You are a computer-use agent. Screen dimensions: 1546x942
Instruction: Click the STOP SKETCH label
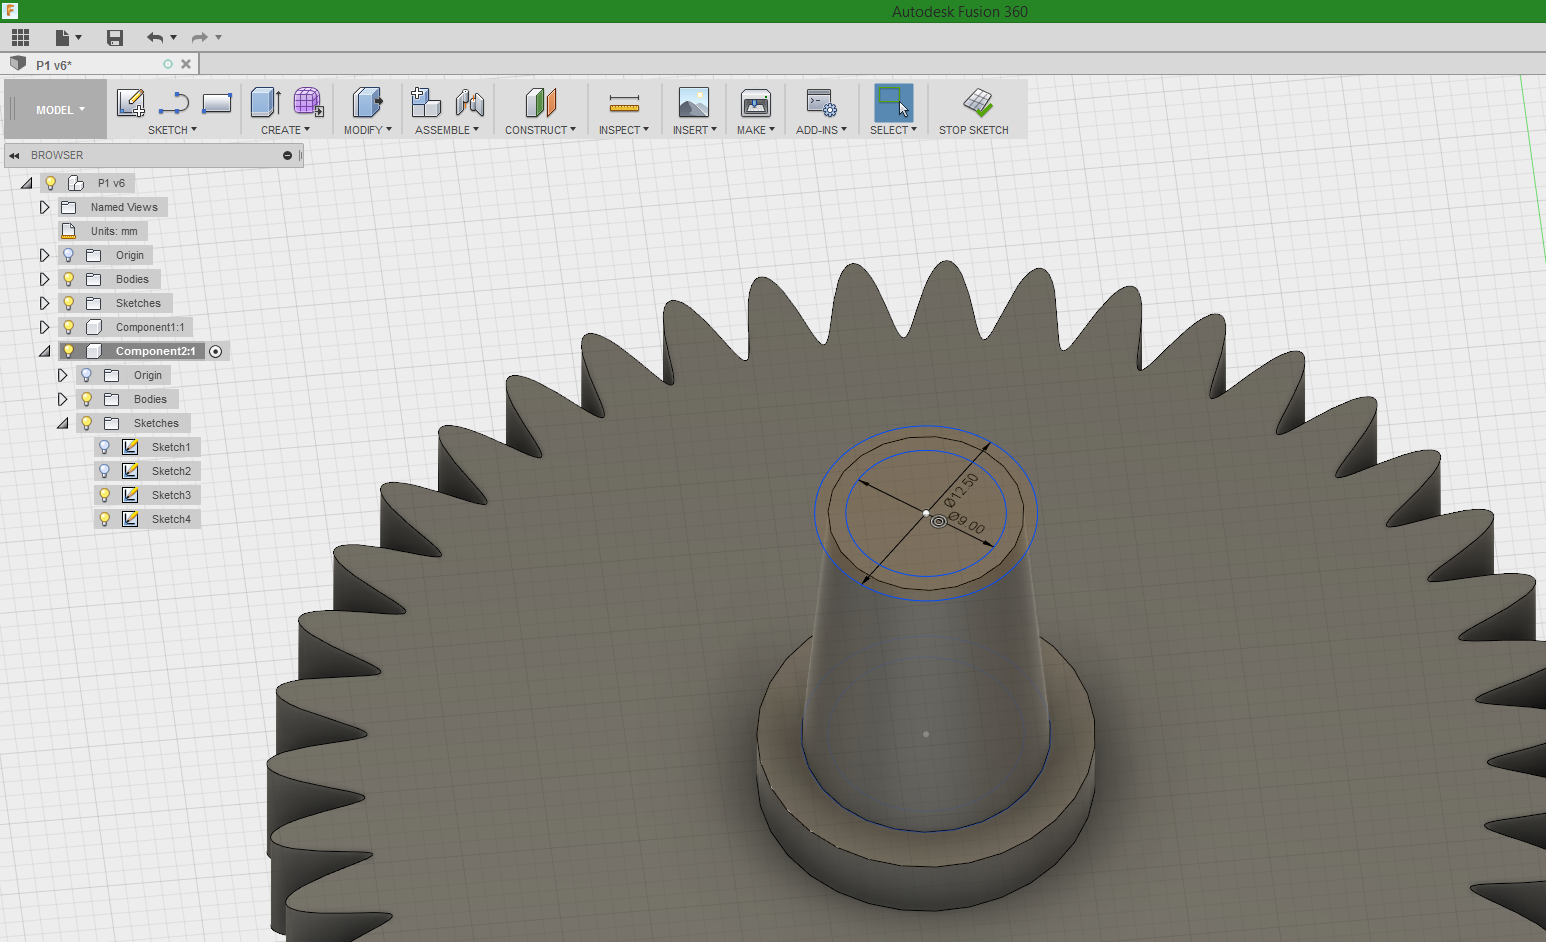(x=974, y=130)
